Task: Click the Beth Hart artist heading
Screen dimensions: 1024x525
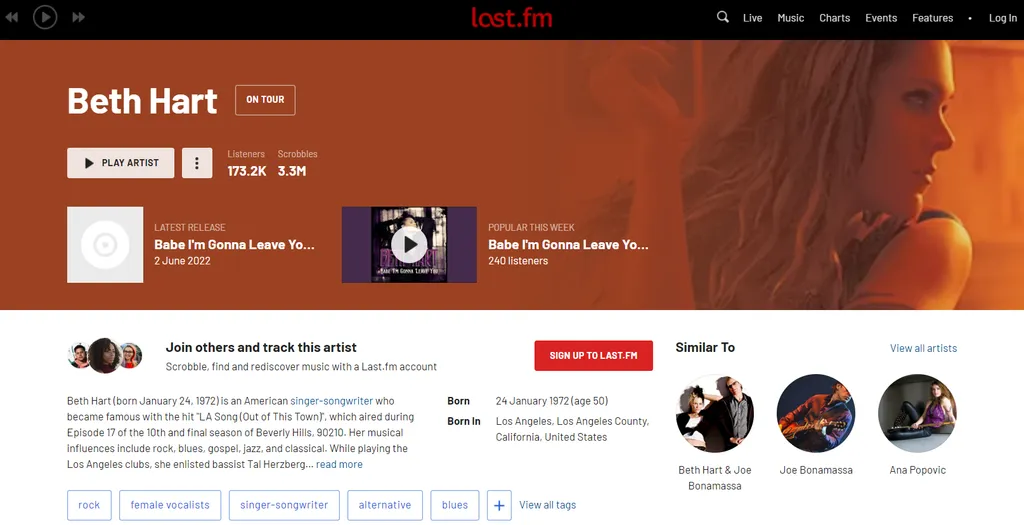Action: (142, 101)
